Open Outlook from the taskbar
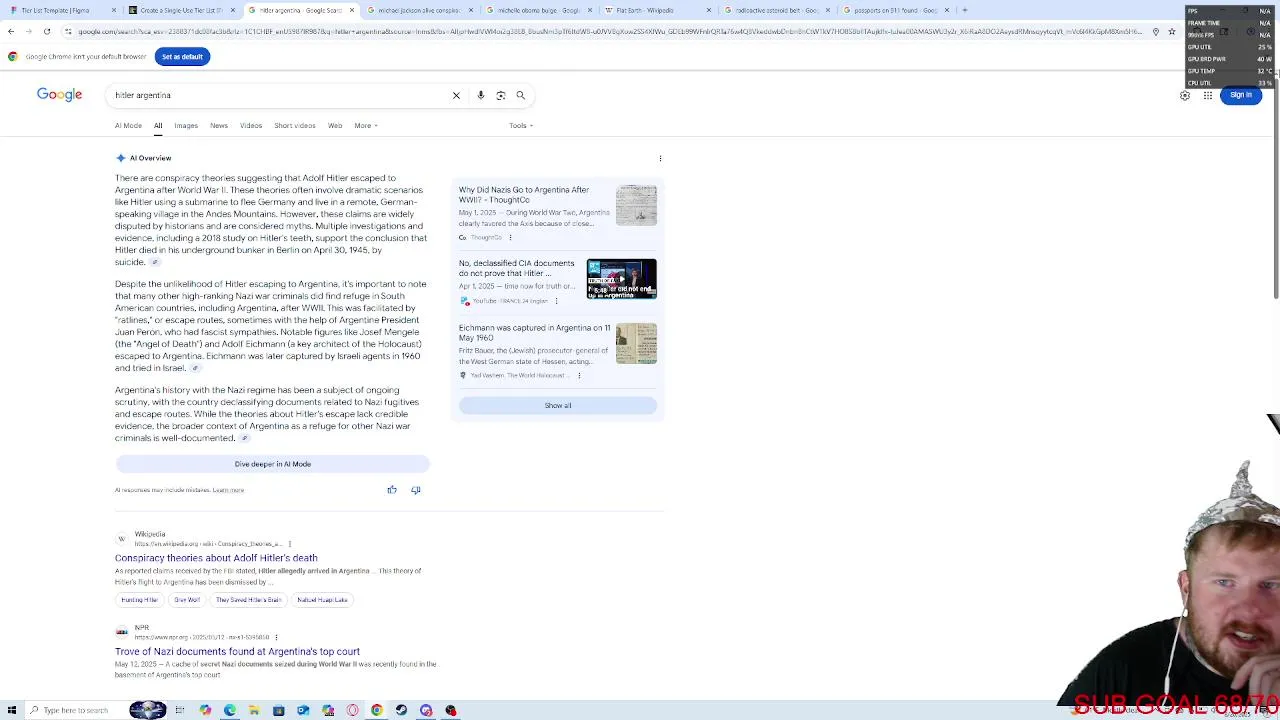 pos(303,710)
